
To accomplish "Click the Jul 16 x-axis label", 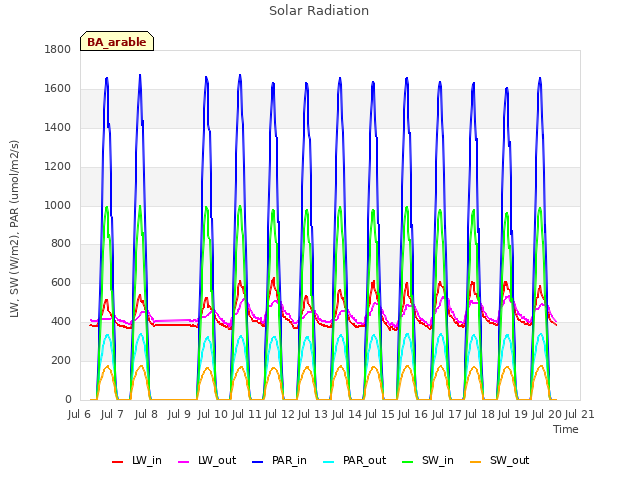I will click(x=413, y=415).
